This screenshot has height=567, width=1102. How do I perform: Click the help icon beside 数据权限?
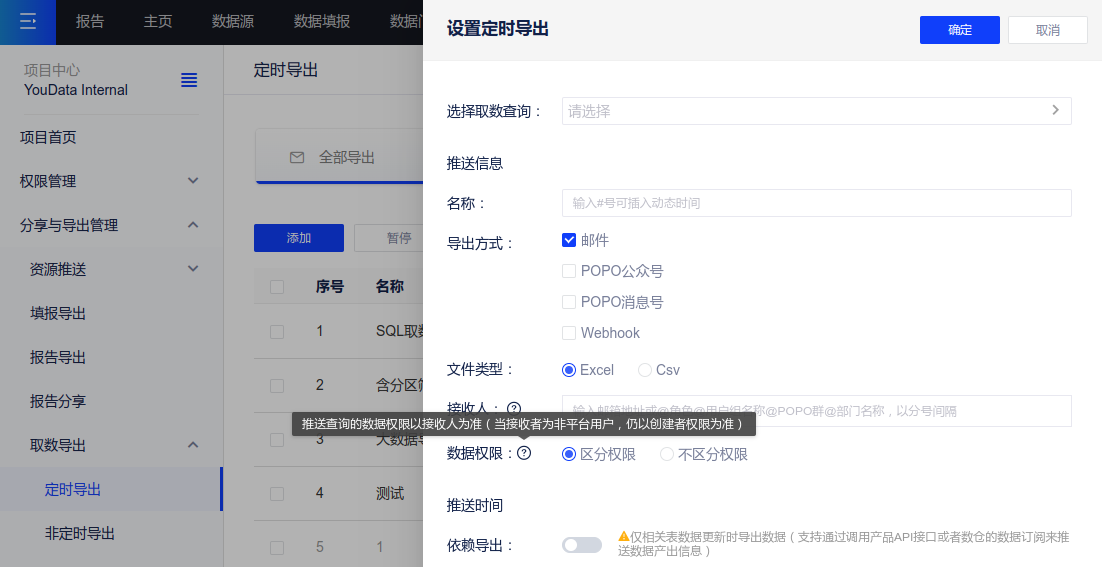pyautogui.click(x=524, y=453)
